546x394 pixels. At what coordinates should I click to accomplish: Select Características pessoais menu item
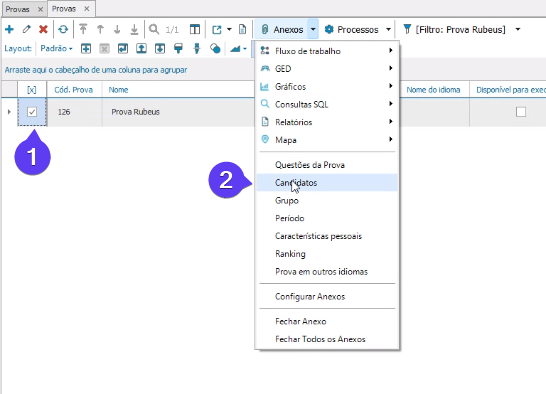(327, 236)
